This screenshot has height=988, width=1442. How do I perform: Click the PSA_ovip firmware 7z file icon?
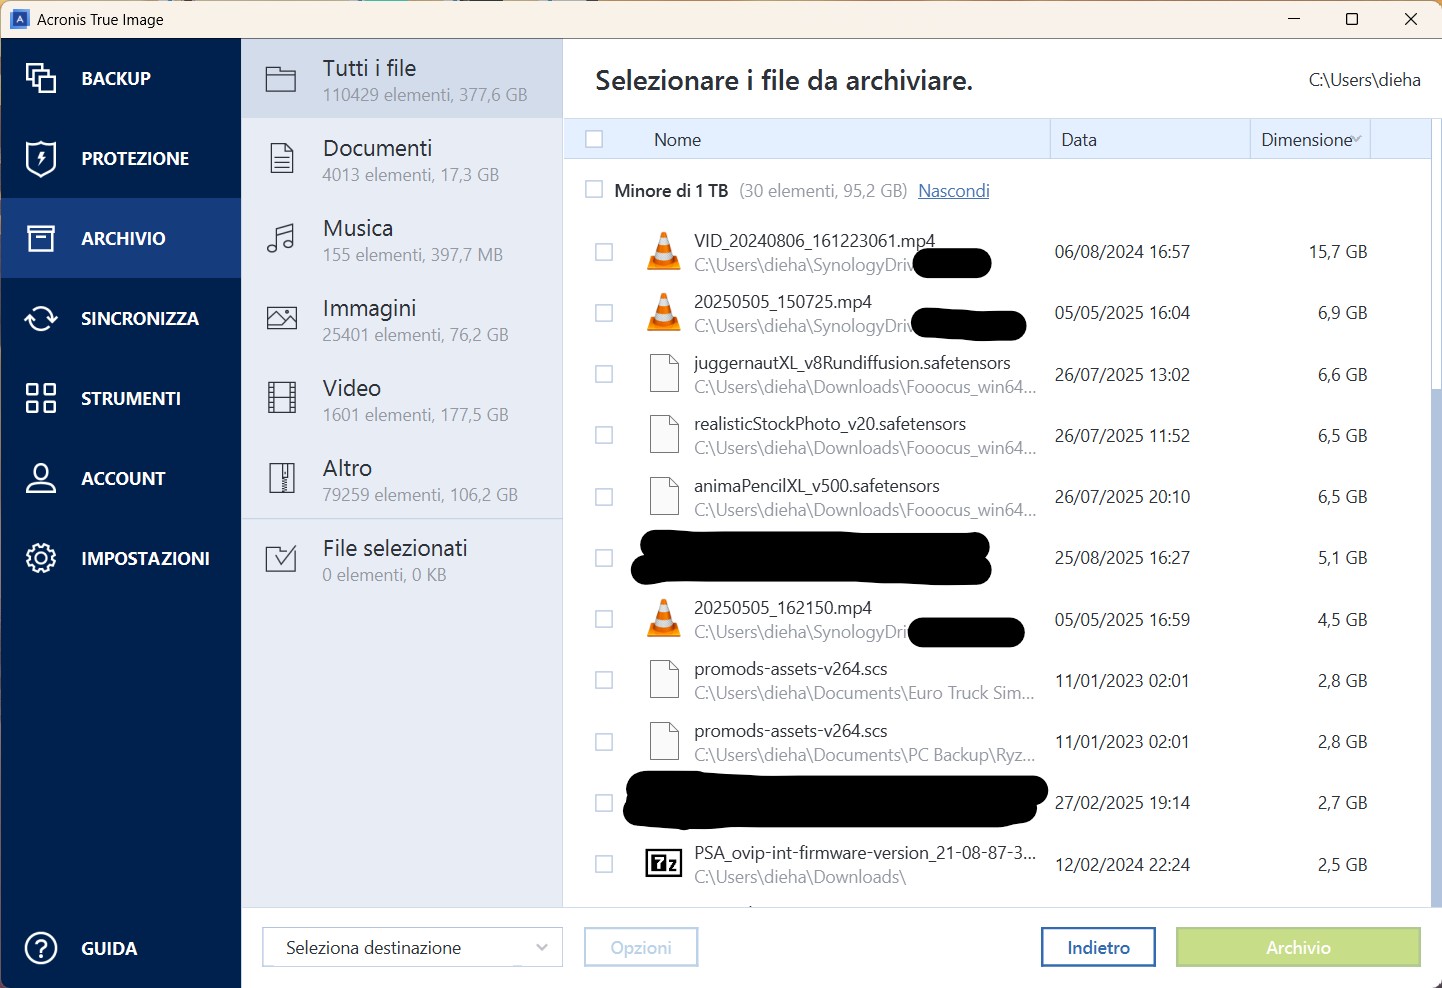(x=664, y=864)
